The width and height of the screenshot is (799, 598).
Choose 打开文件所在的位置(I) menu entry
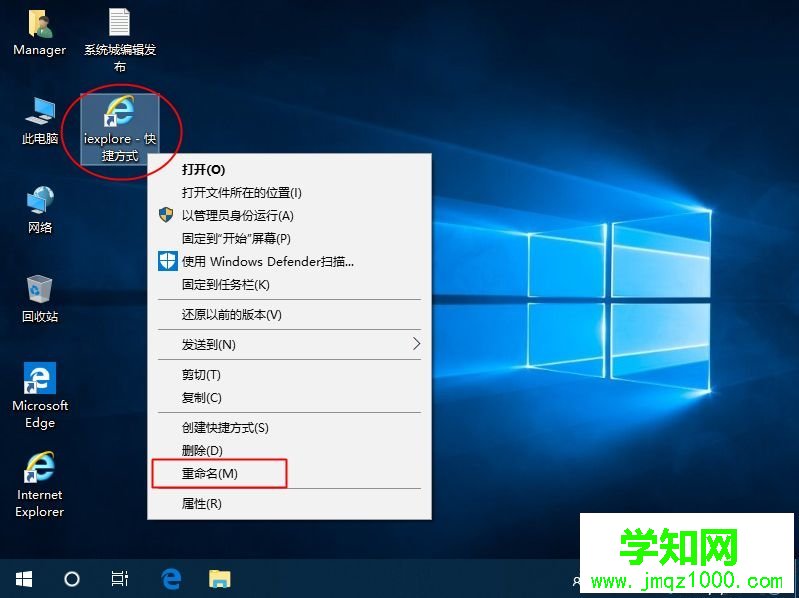click(x=289, y=193)
